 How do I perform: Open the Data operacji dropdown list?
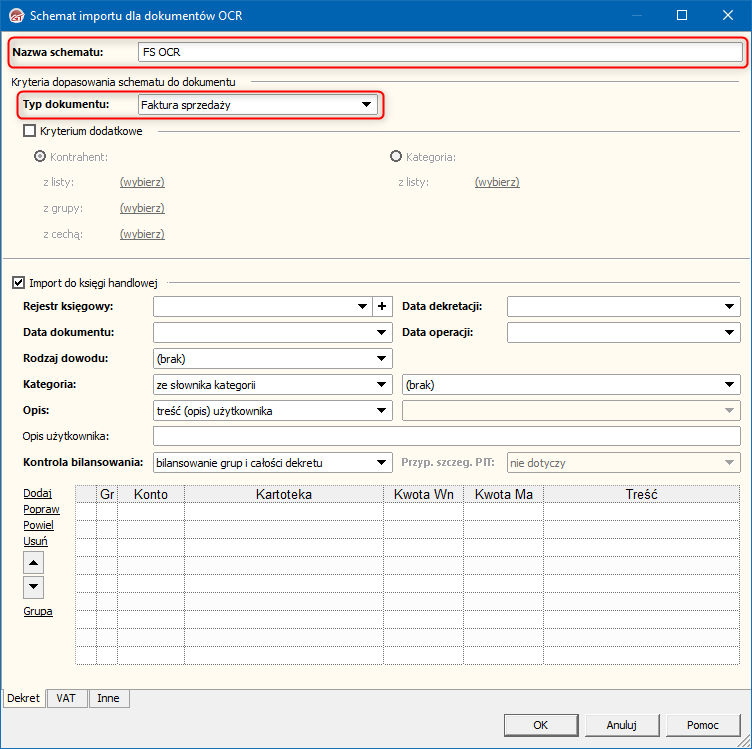click(x=731, y=332)
